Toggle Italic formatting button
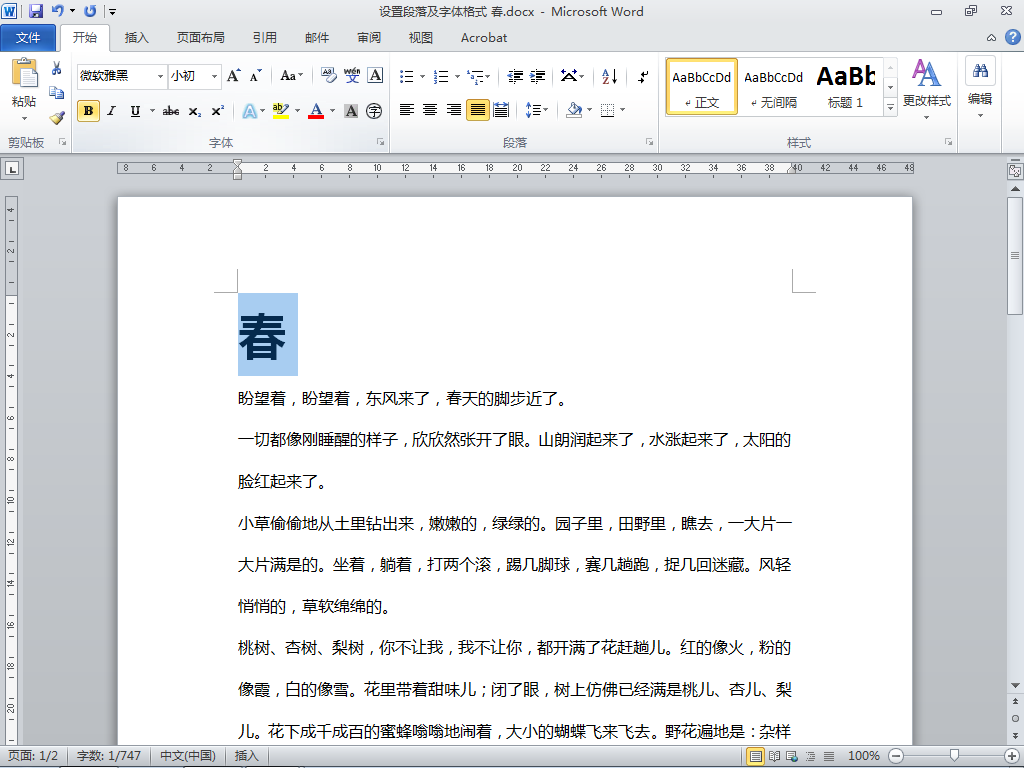Image resolution: width=1024 pixels, height=768 pixels. coord(112,111)
